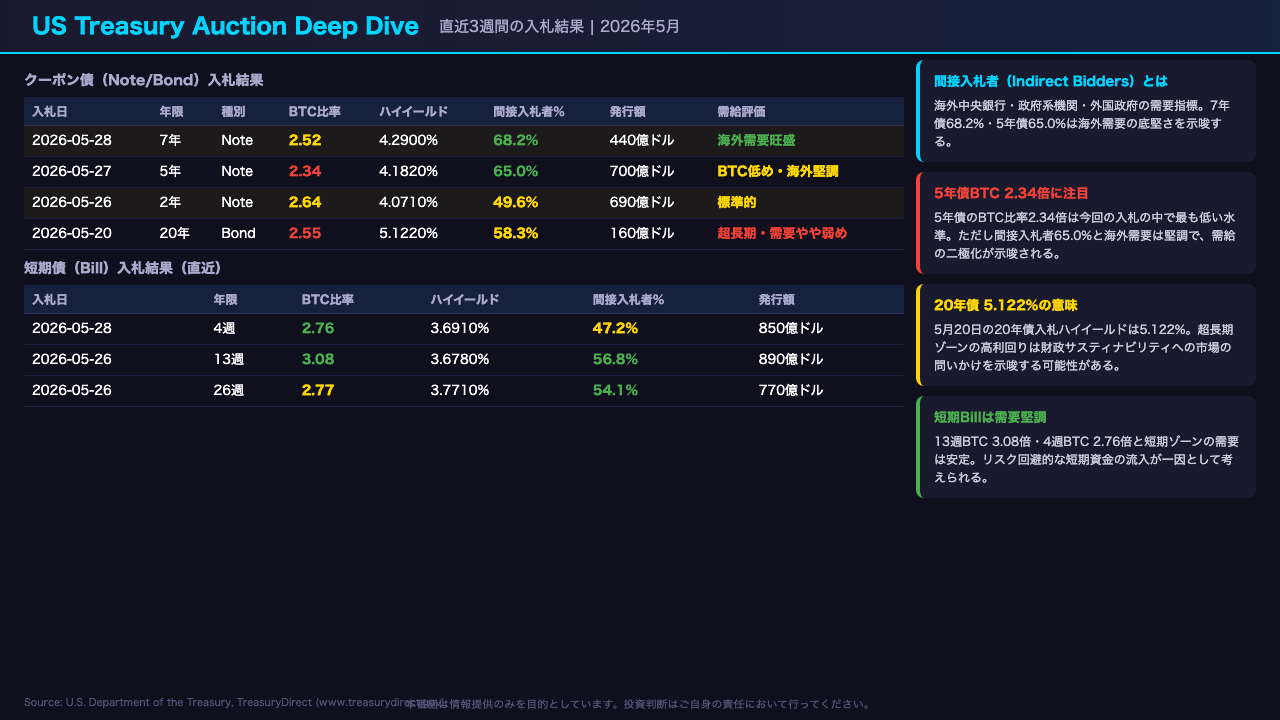Click the high yield 4.1820%
This screenshot has height=720, width=1280.
408,171
